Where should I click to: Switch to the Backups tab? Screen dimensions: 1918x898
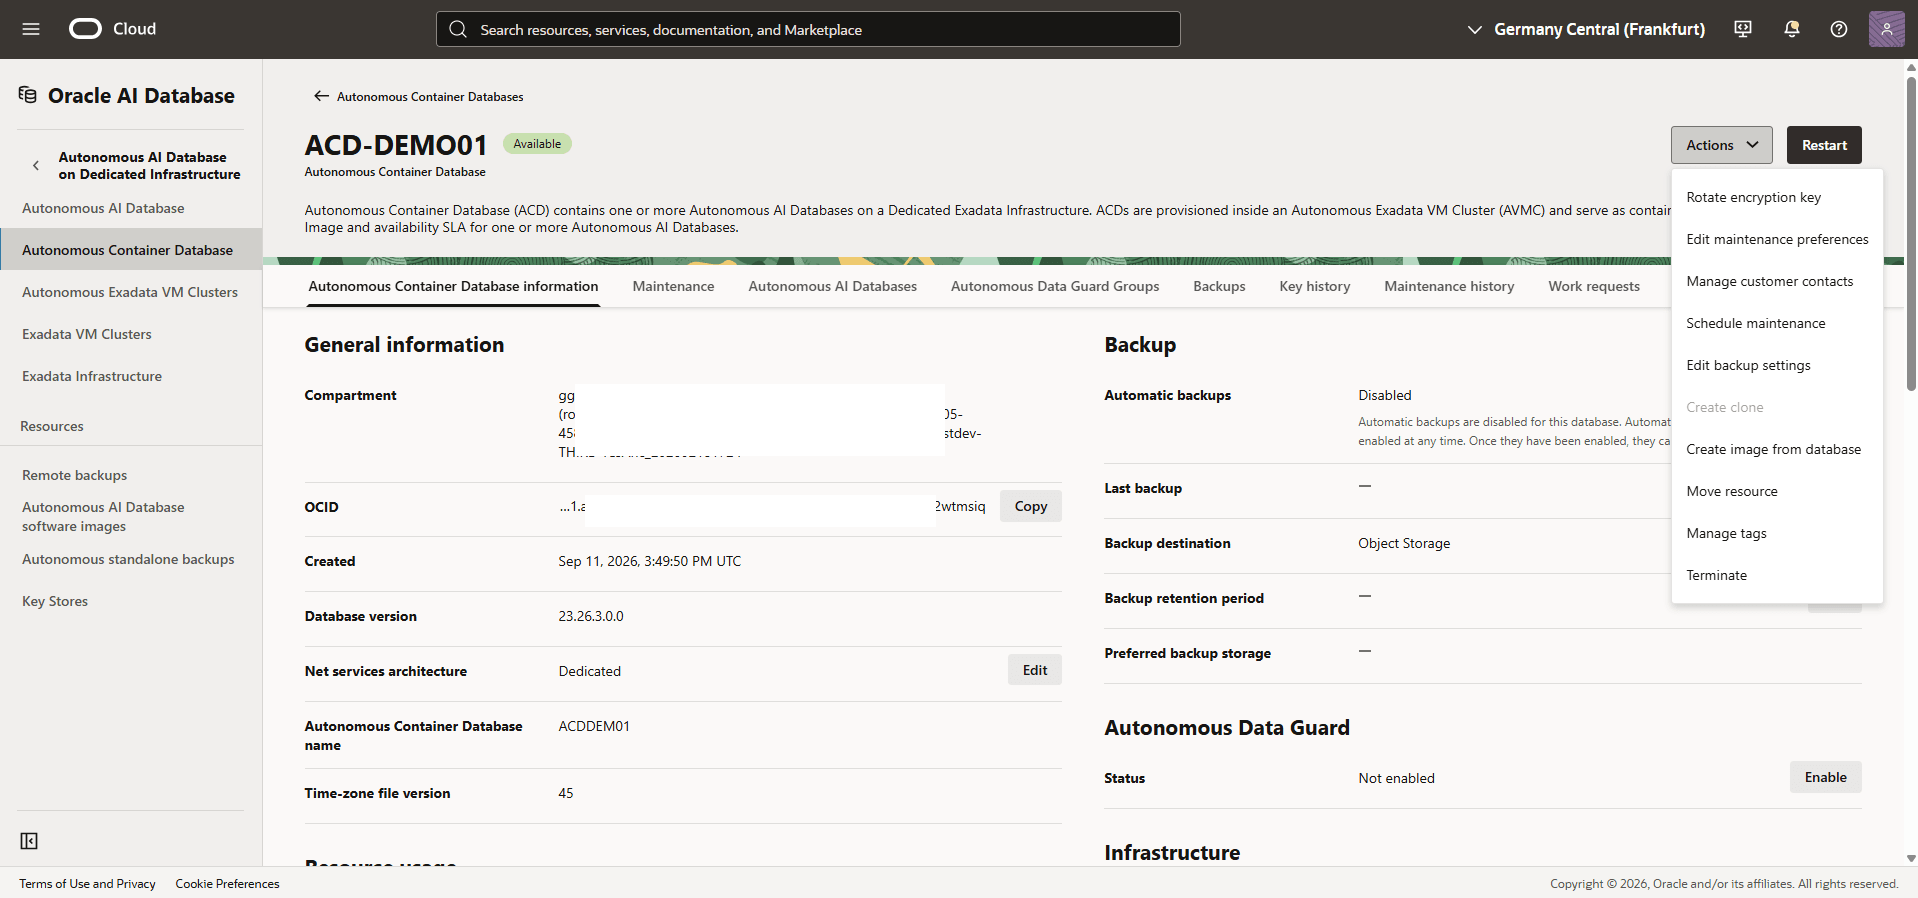click(x=1219, y=286)
